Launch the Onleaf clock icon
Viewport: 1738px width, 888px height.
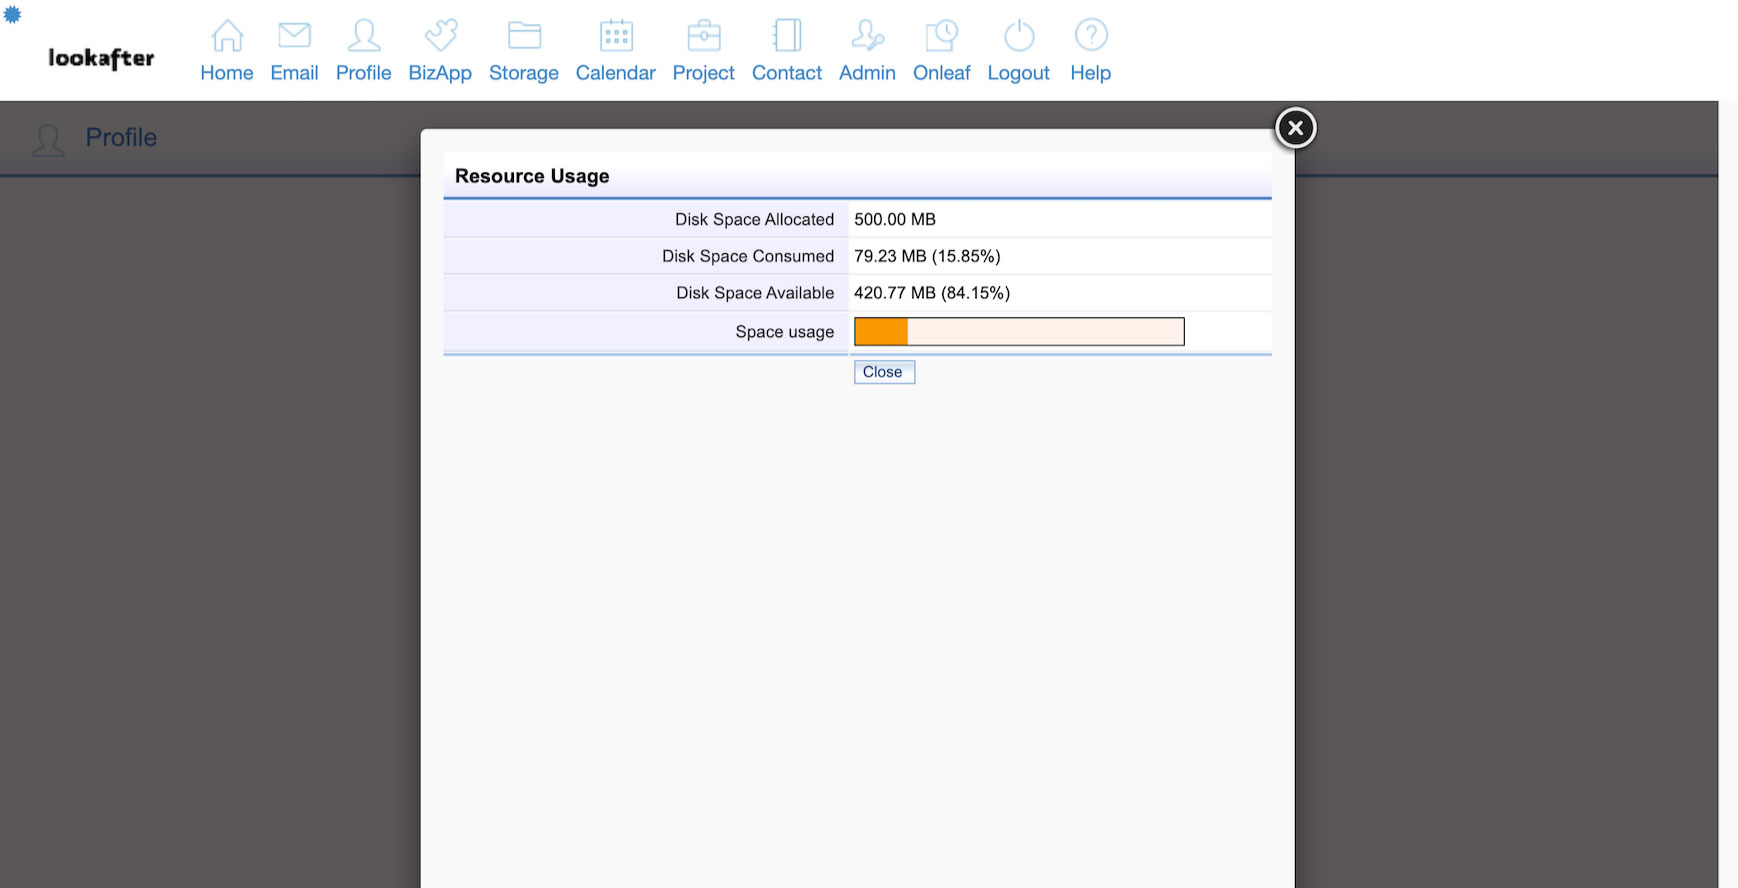click(x=941, y=36)
